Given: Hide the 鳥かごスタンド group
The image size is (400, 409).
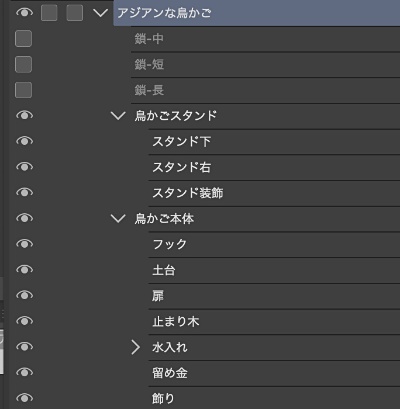Looking at the screenshot, I should pyautogui.click(x=24, y=115).
